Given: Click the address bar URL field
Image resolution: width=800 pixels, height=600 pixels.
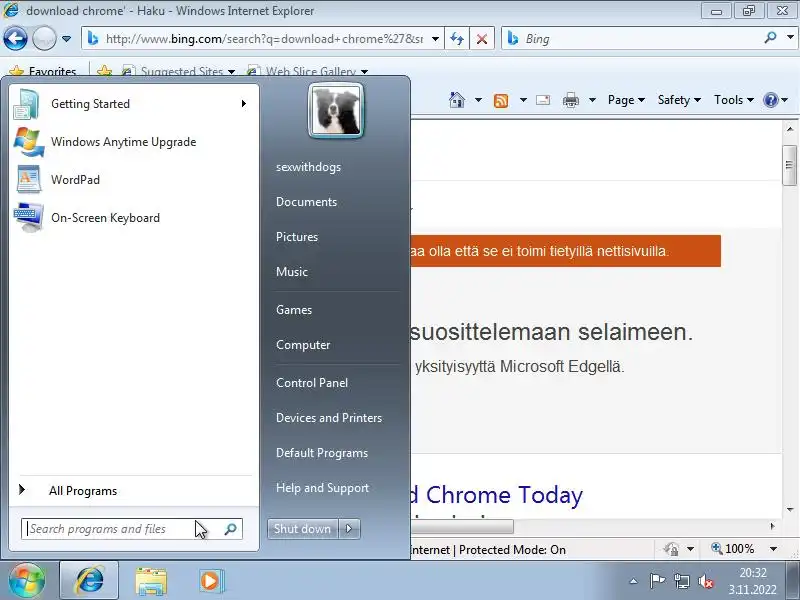Looking at the screenshot, I should click(x=263, y=39).
